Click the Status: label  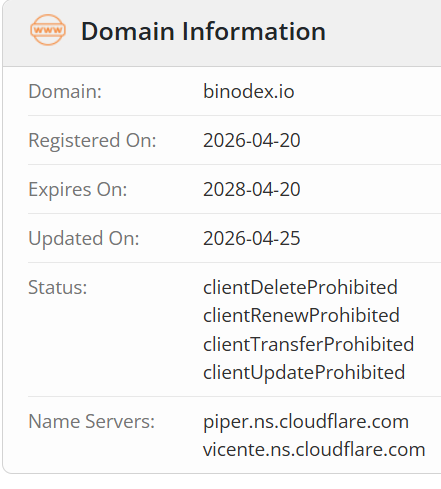click(58, 287)
